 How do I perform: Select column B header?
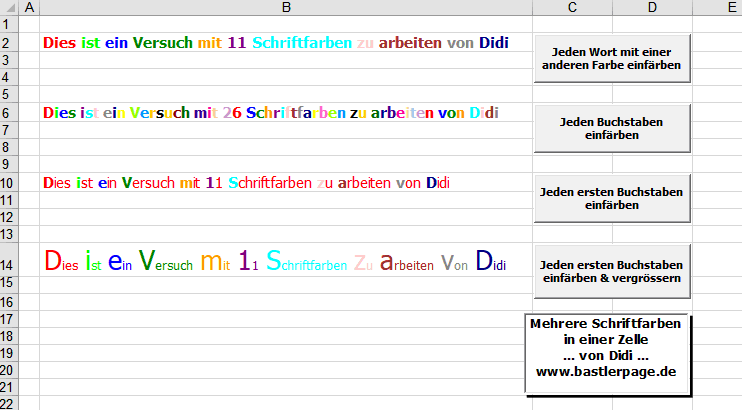(285, 8)
